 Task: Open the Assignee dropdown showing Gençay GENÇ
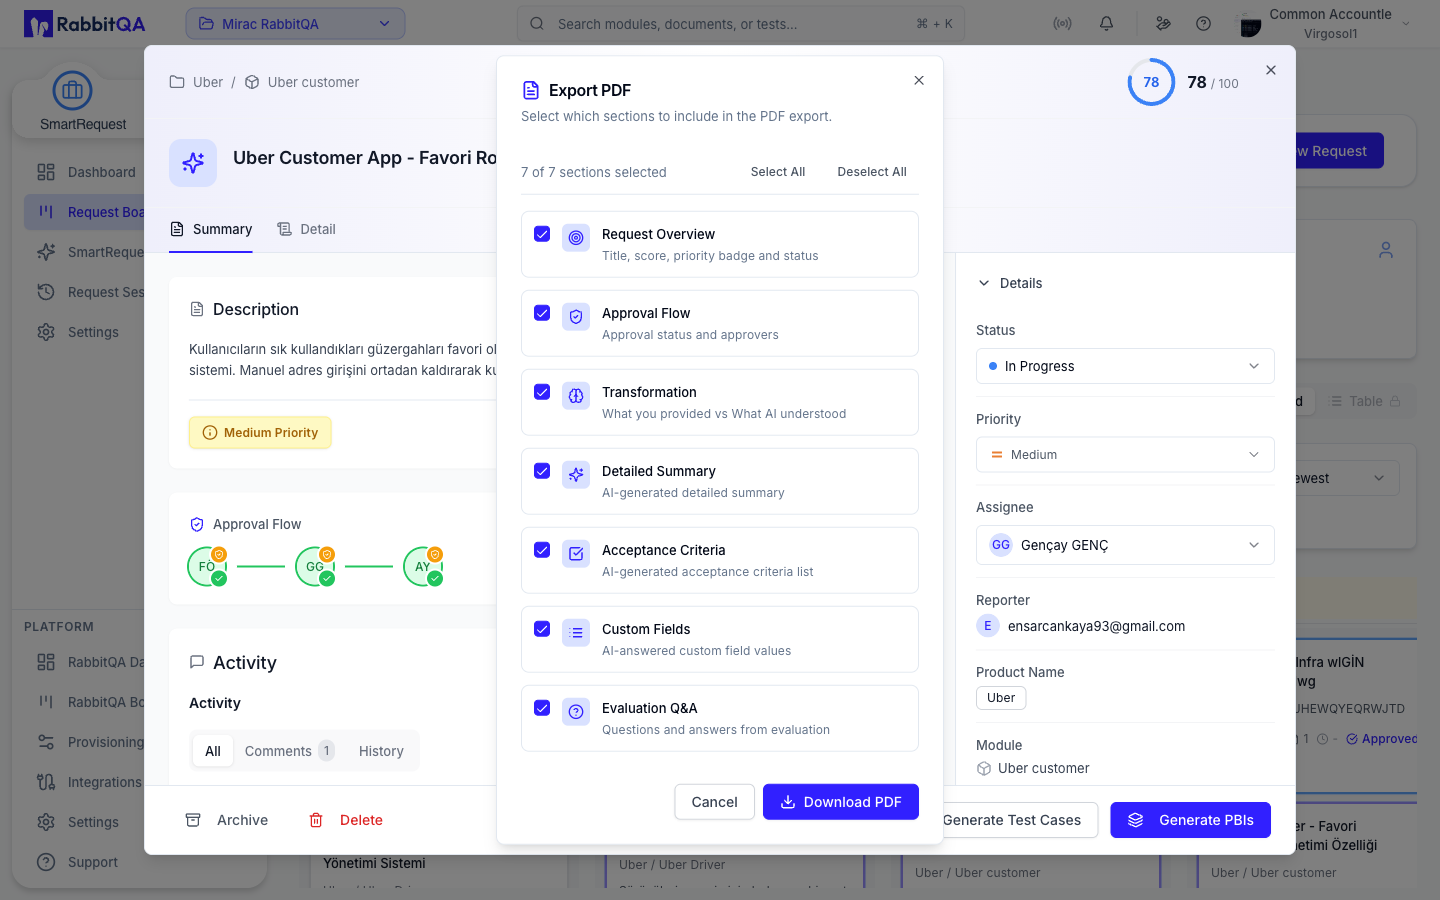pyautogui.click(x=1125, y=545)
